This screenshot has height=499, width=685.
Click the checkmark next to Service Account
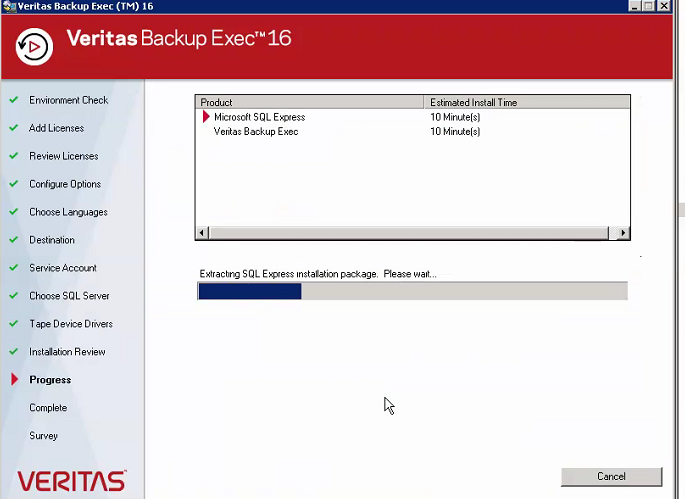[14, 268]
